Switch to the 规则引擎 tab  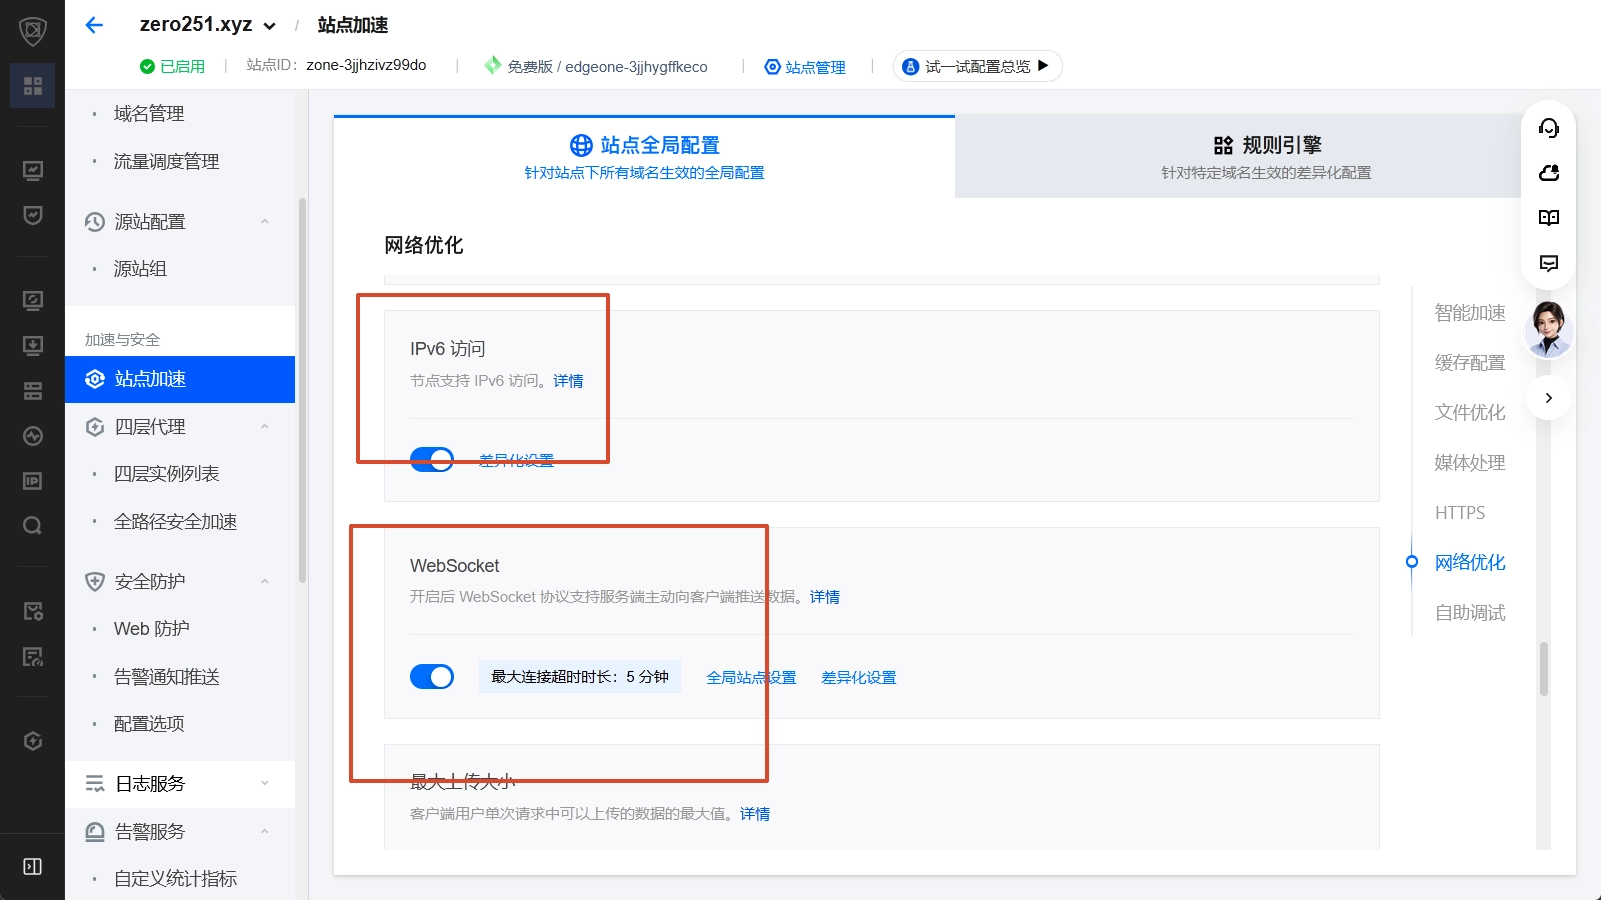point(1266,157)
